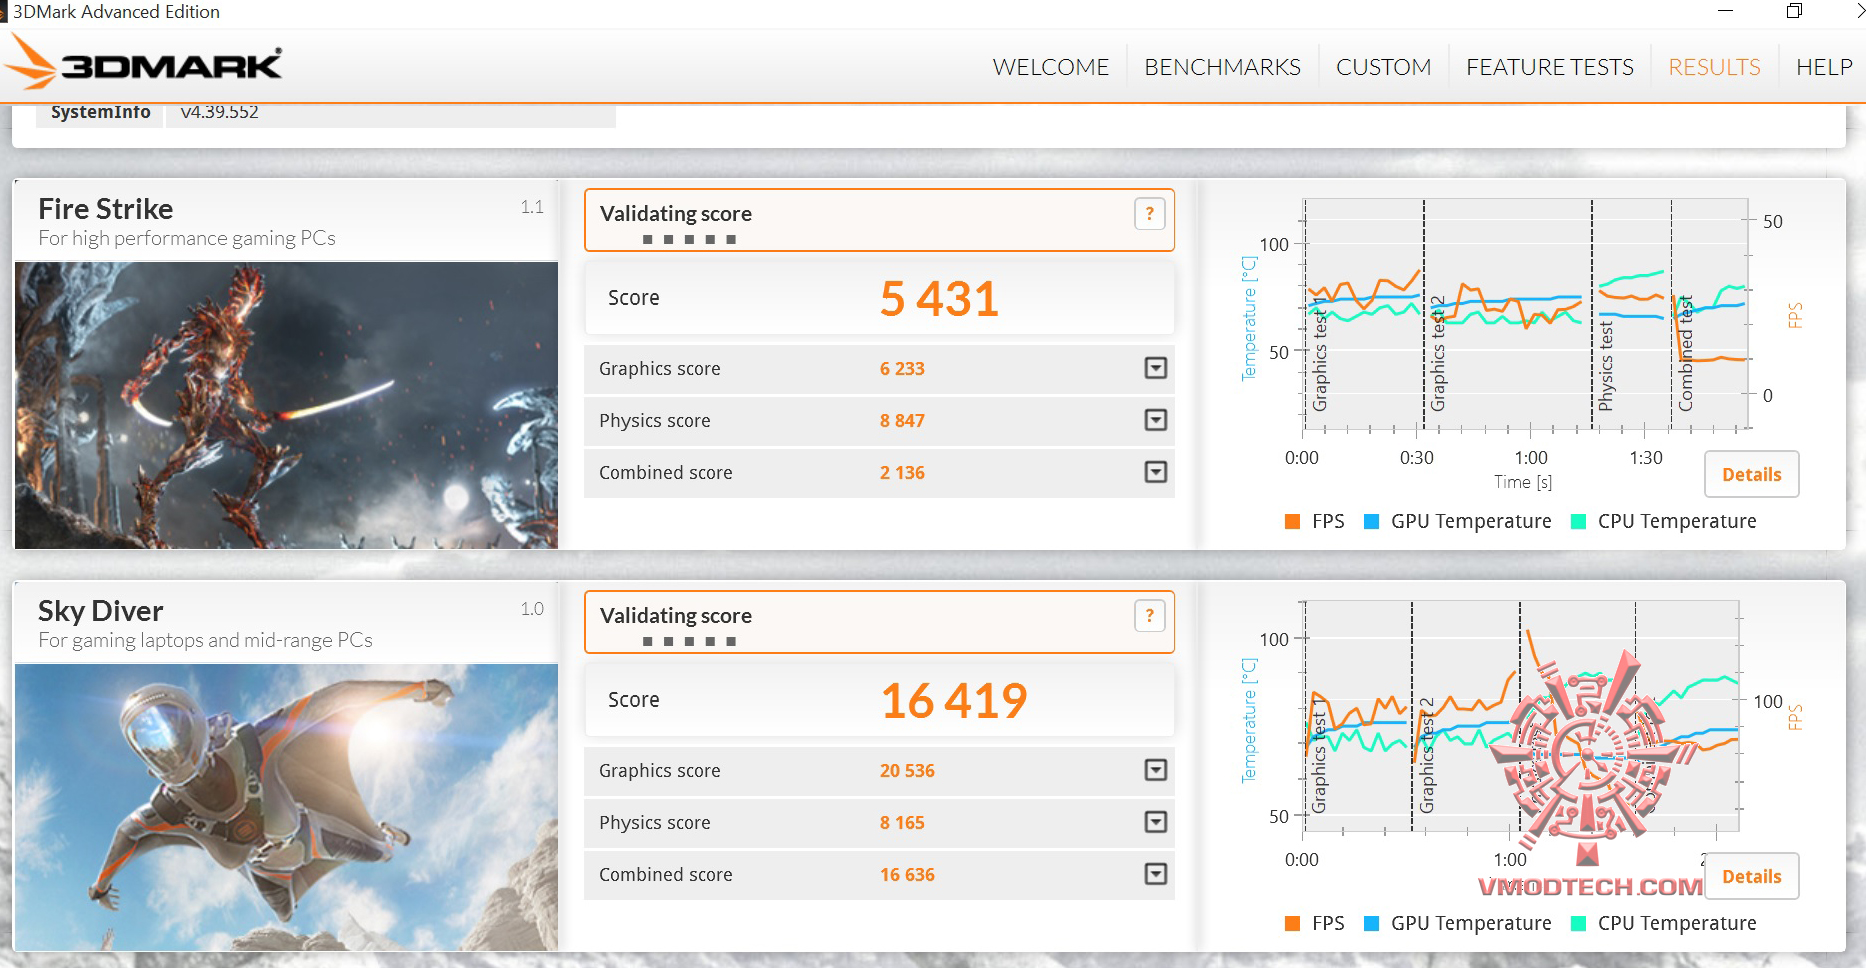Click the SystemInfo version v4.39.552
This screenshot has width=1866, height=968.
click(219, 112)
